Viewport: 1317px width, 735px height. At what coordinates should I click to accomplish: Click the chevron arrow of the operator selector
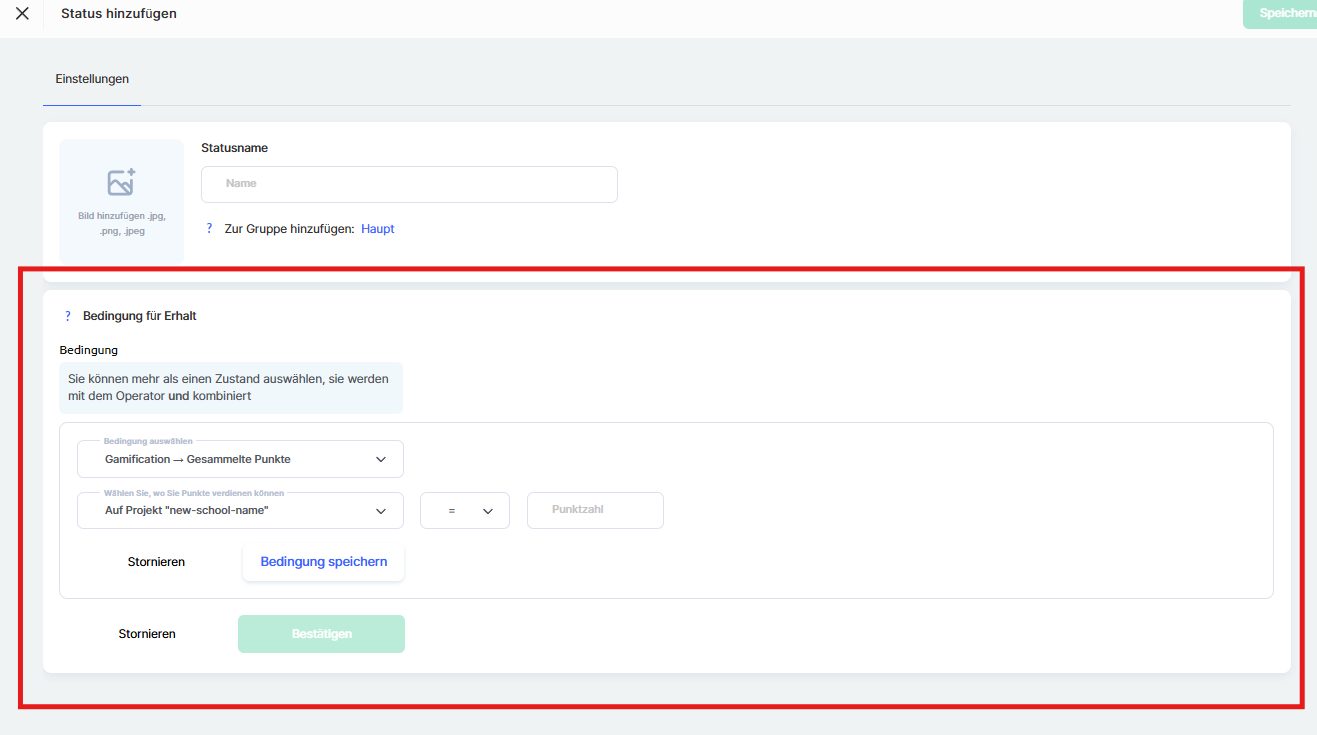click(x=488, y=511)
